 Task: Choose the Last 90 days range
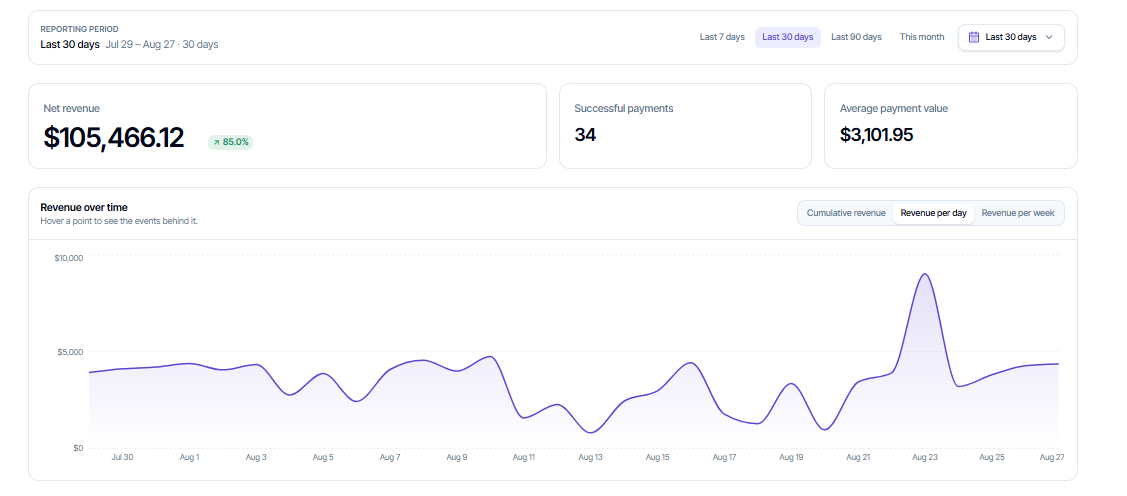pos(856,37)
